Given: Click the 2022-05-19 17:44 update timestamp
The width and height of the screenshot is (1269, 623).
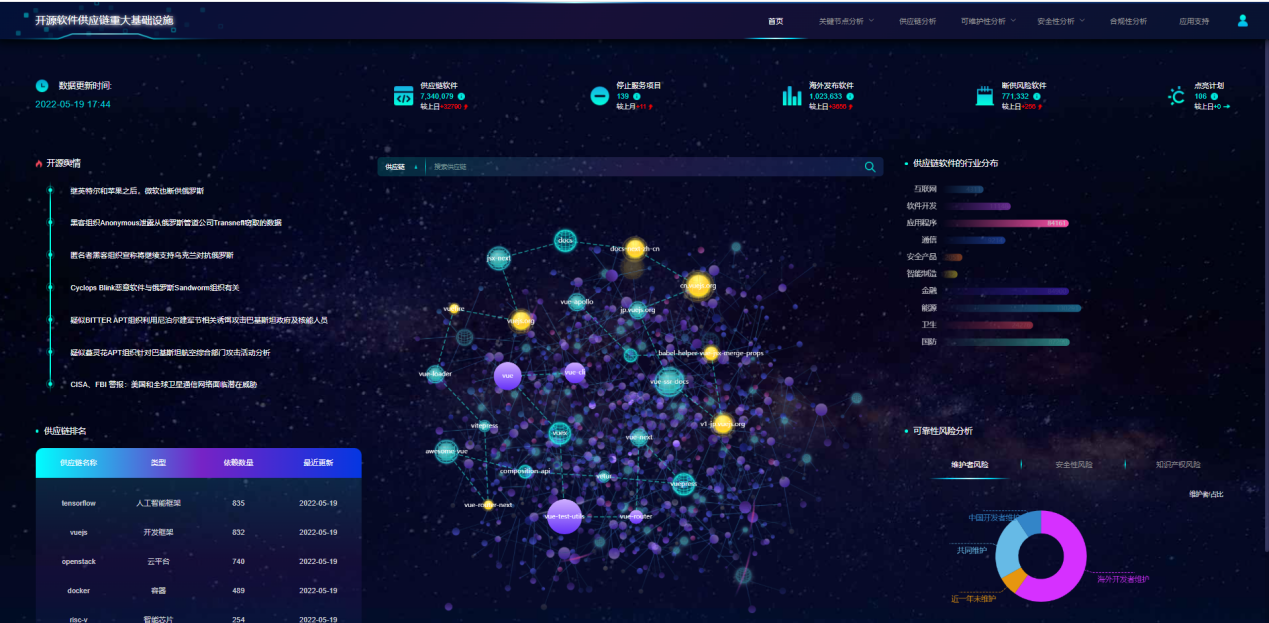Looking at the screenshot, I should (73, 104).
